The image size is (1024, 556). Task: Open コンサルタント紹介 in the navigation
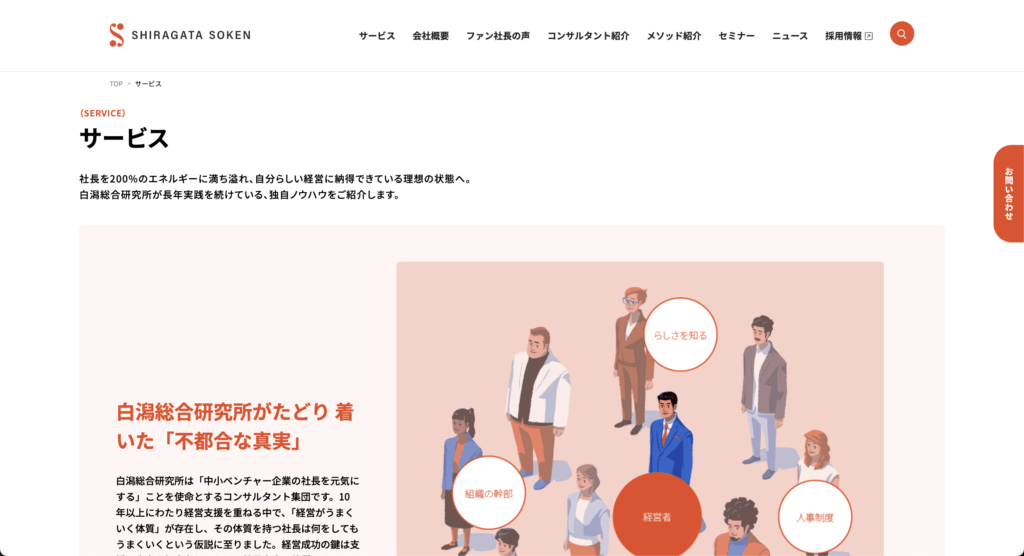point(588,36)
